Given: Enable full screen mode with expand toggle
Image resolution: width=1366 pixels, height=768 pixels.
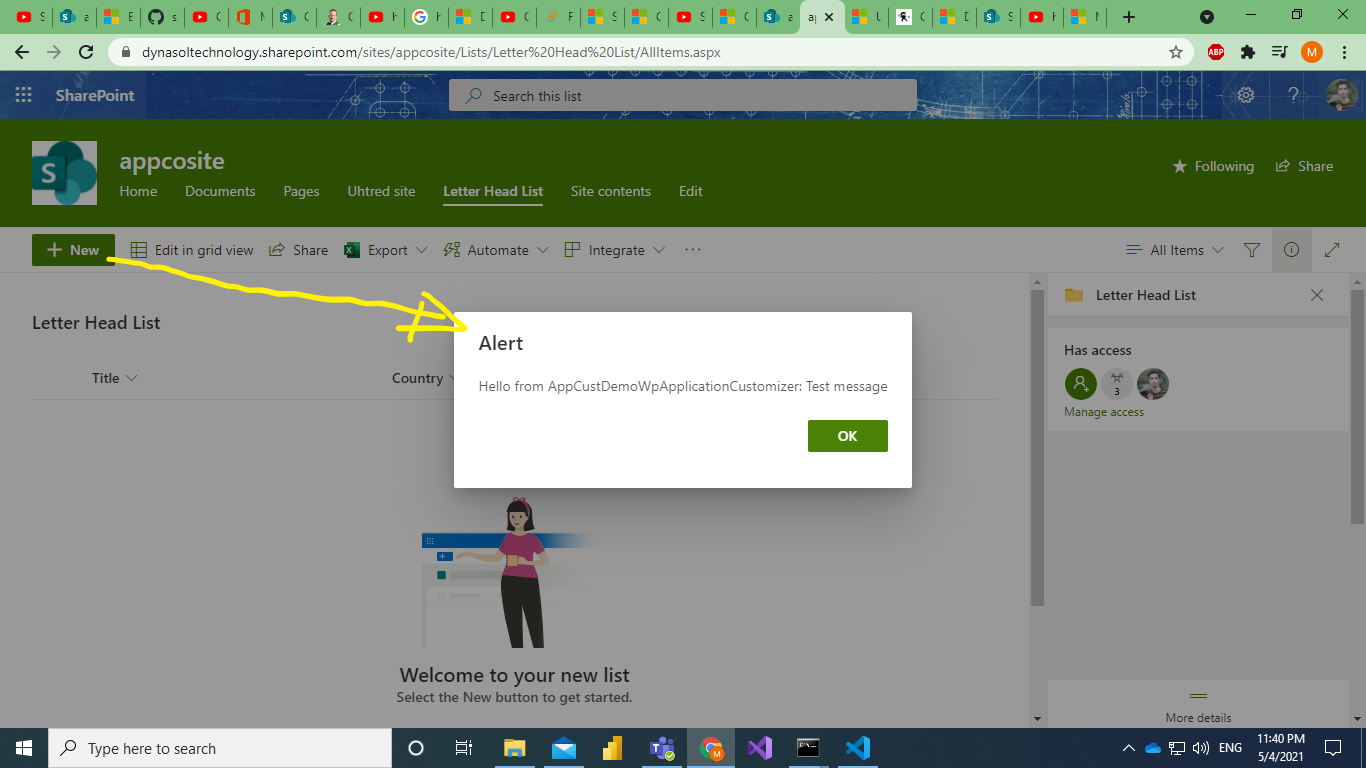Looking at the screenshot, I should (1332, 249).
